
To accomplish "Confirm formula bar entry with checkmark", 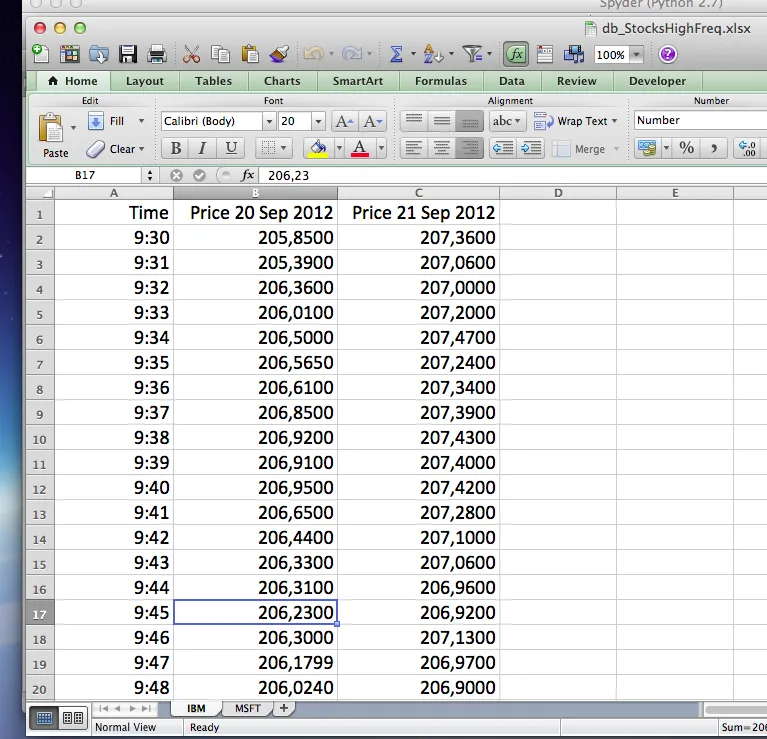I will [x=199, y=175].
